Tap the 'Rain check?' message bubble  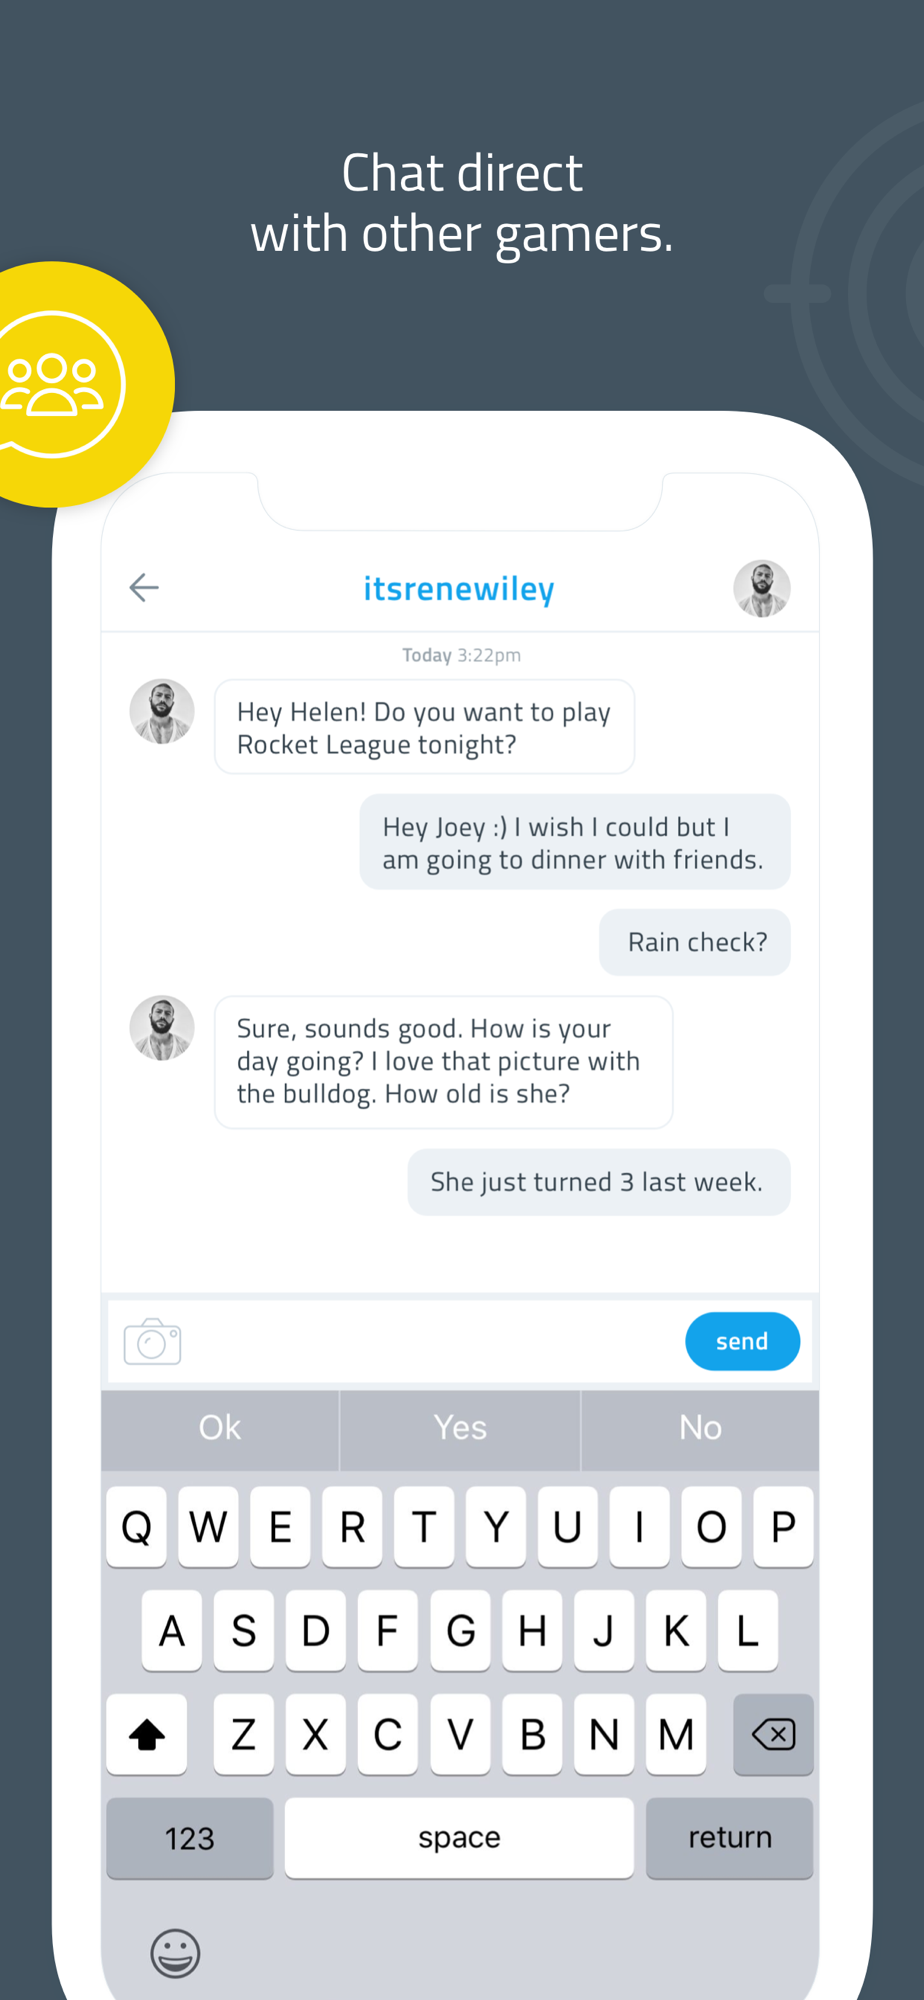pos(695,942)
